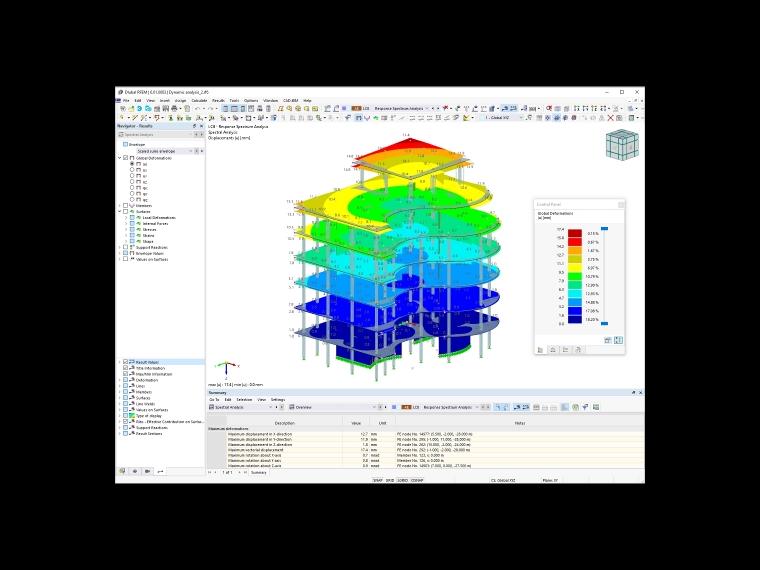The image size is (760, 570).
Task: Toggle the Result Values checkbox
Action: coord(126,362)
